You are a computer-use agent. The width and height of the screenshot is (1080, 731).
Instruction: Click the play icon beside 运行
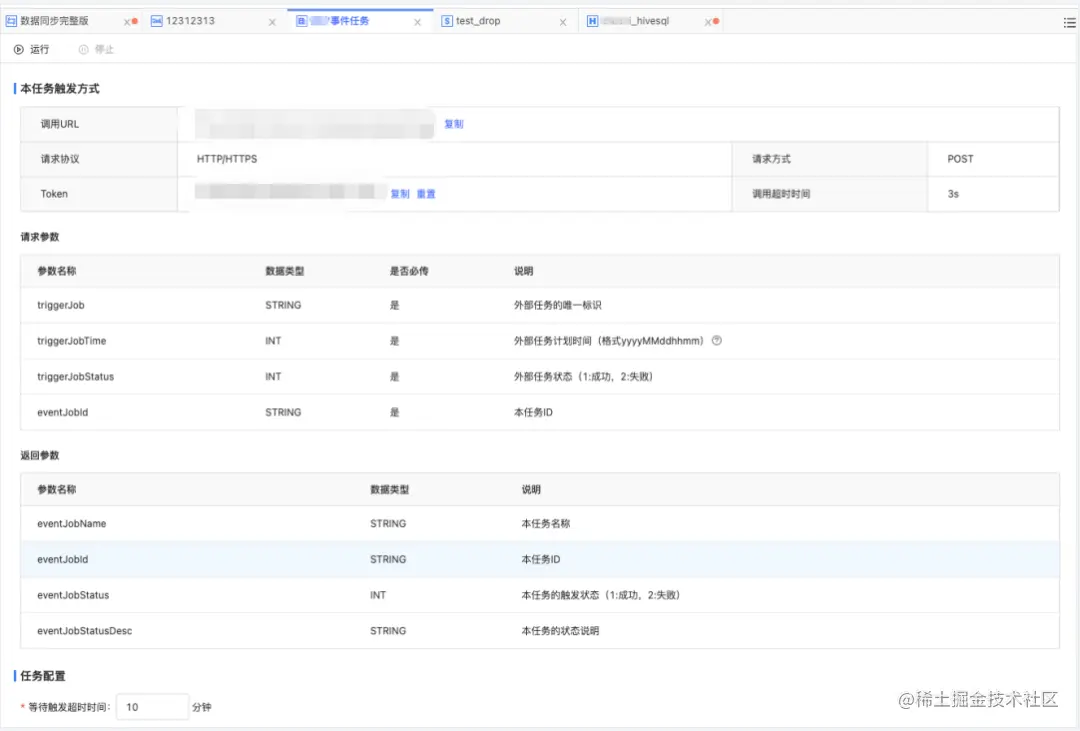click(x=19, y=50)
